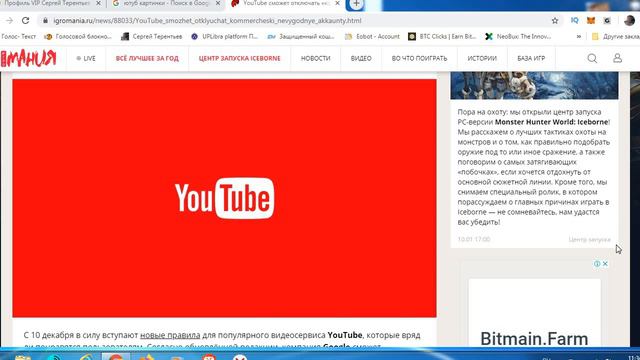This screenshot has height=360, width=640.
Task: Click the Игромания site logo
Action: tap(29, 58)
